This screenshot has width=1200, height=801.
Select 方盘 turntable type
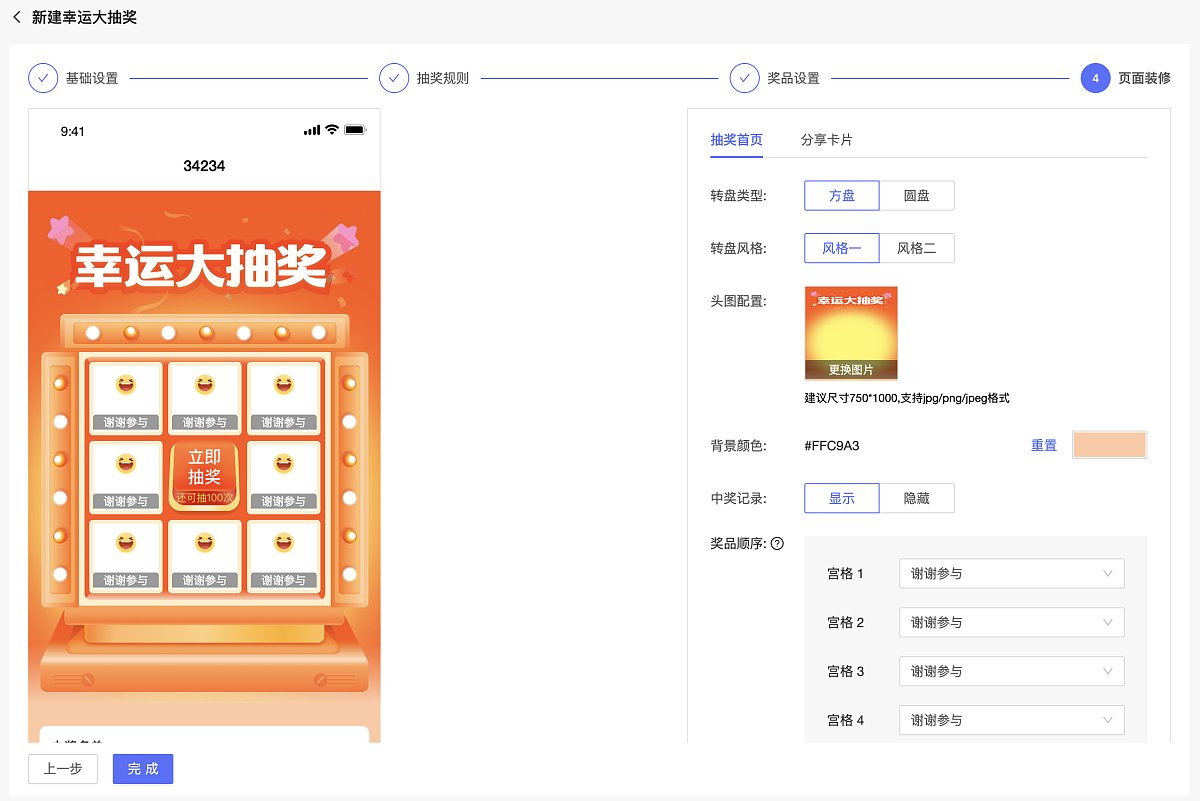point(842,195)
